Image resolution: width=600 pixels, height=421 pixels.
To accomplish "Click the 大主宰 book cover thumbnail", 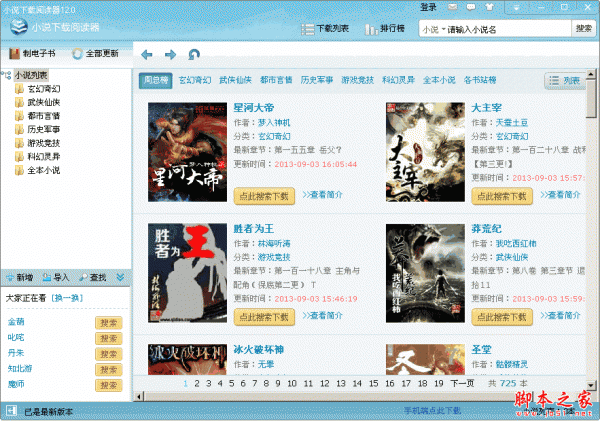I will tap(425, 152).
